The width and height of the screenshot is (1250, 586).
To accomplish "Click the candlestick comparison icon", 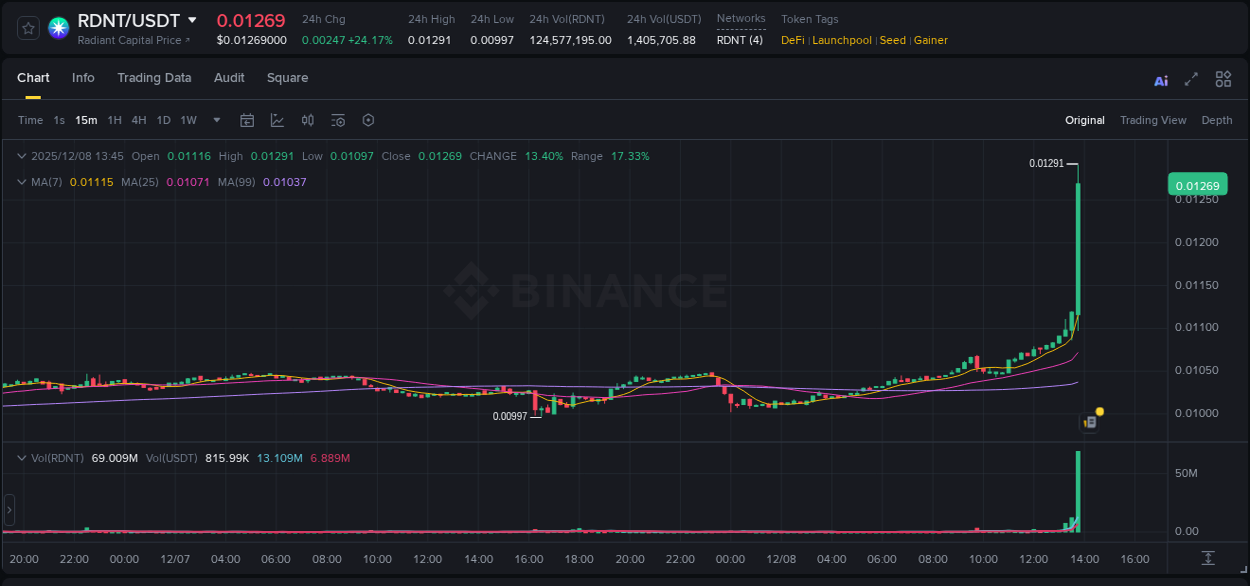I will click(307, 120).
